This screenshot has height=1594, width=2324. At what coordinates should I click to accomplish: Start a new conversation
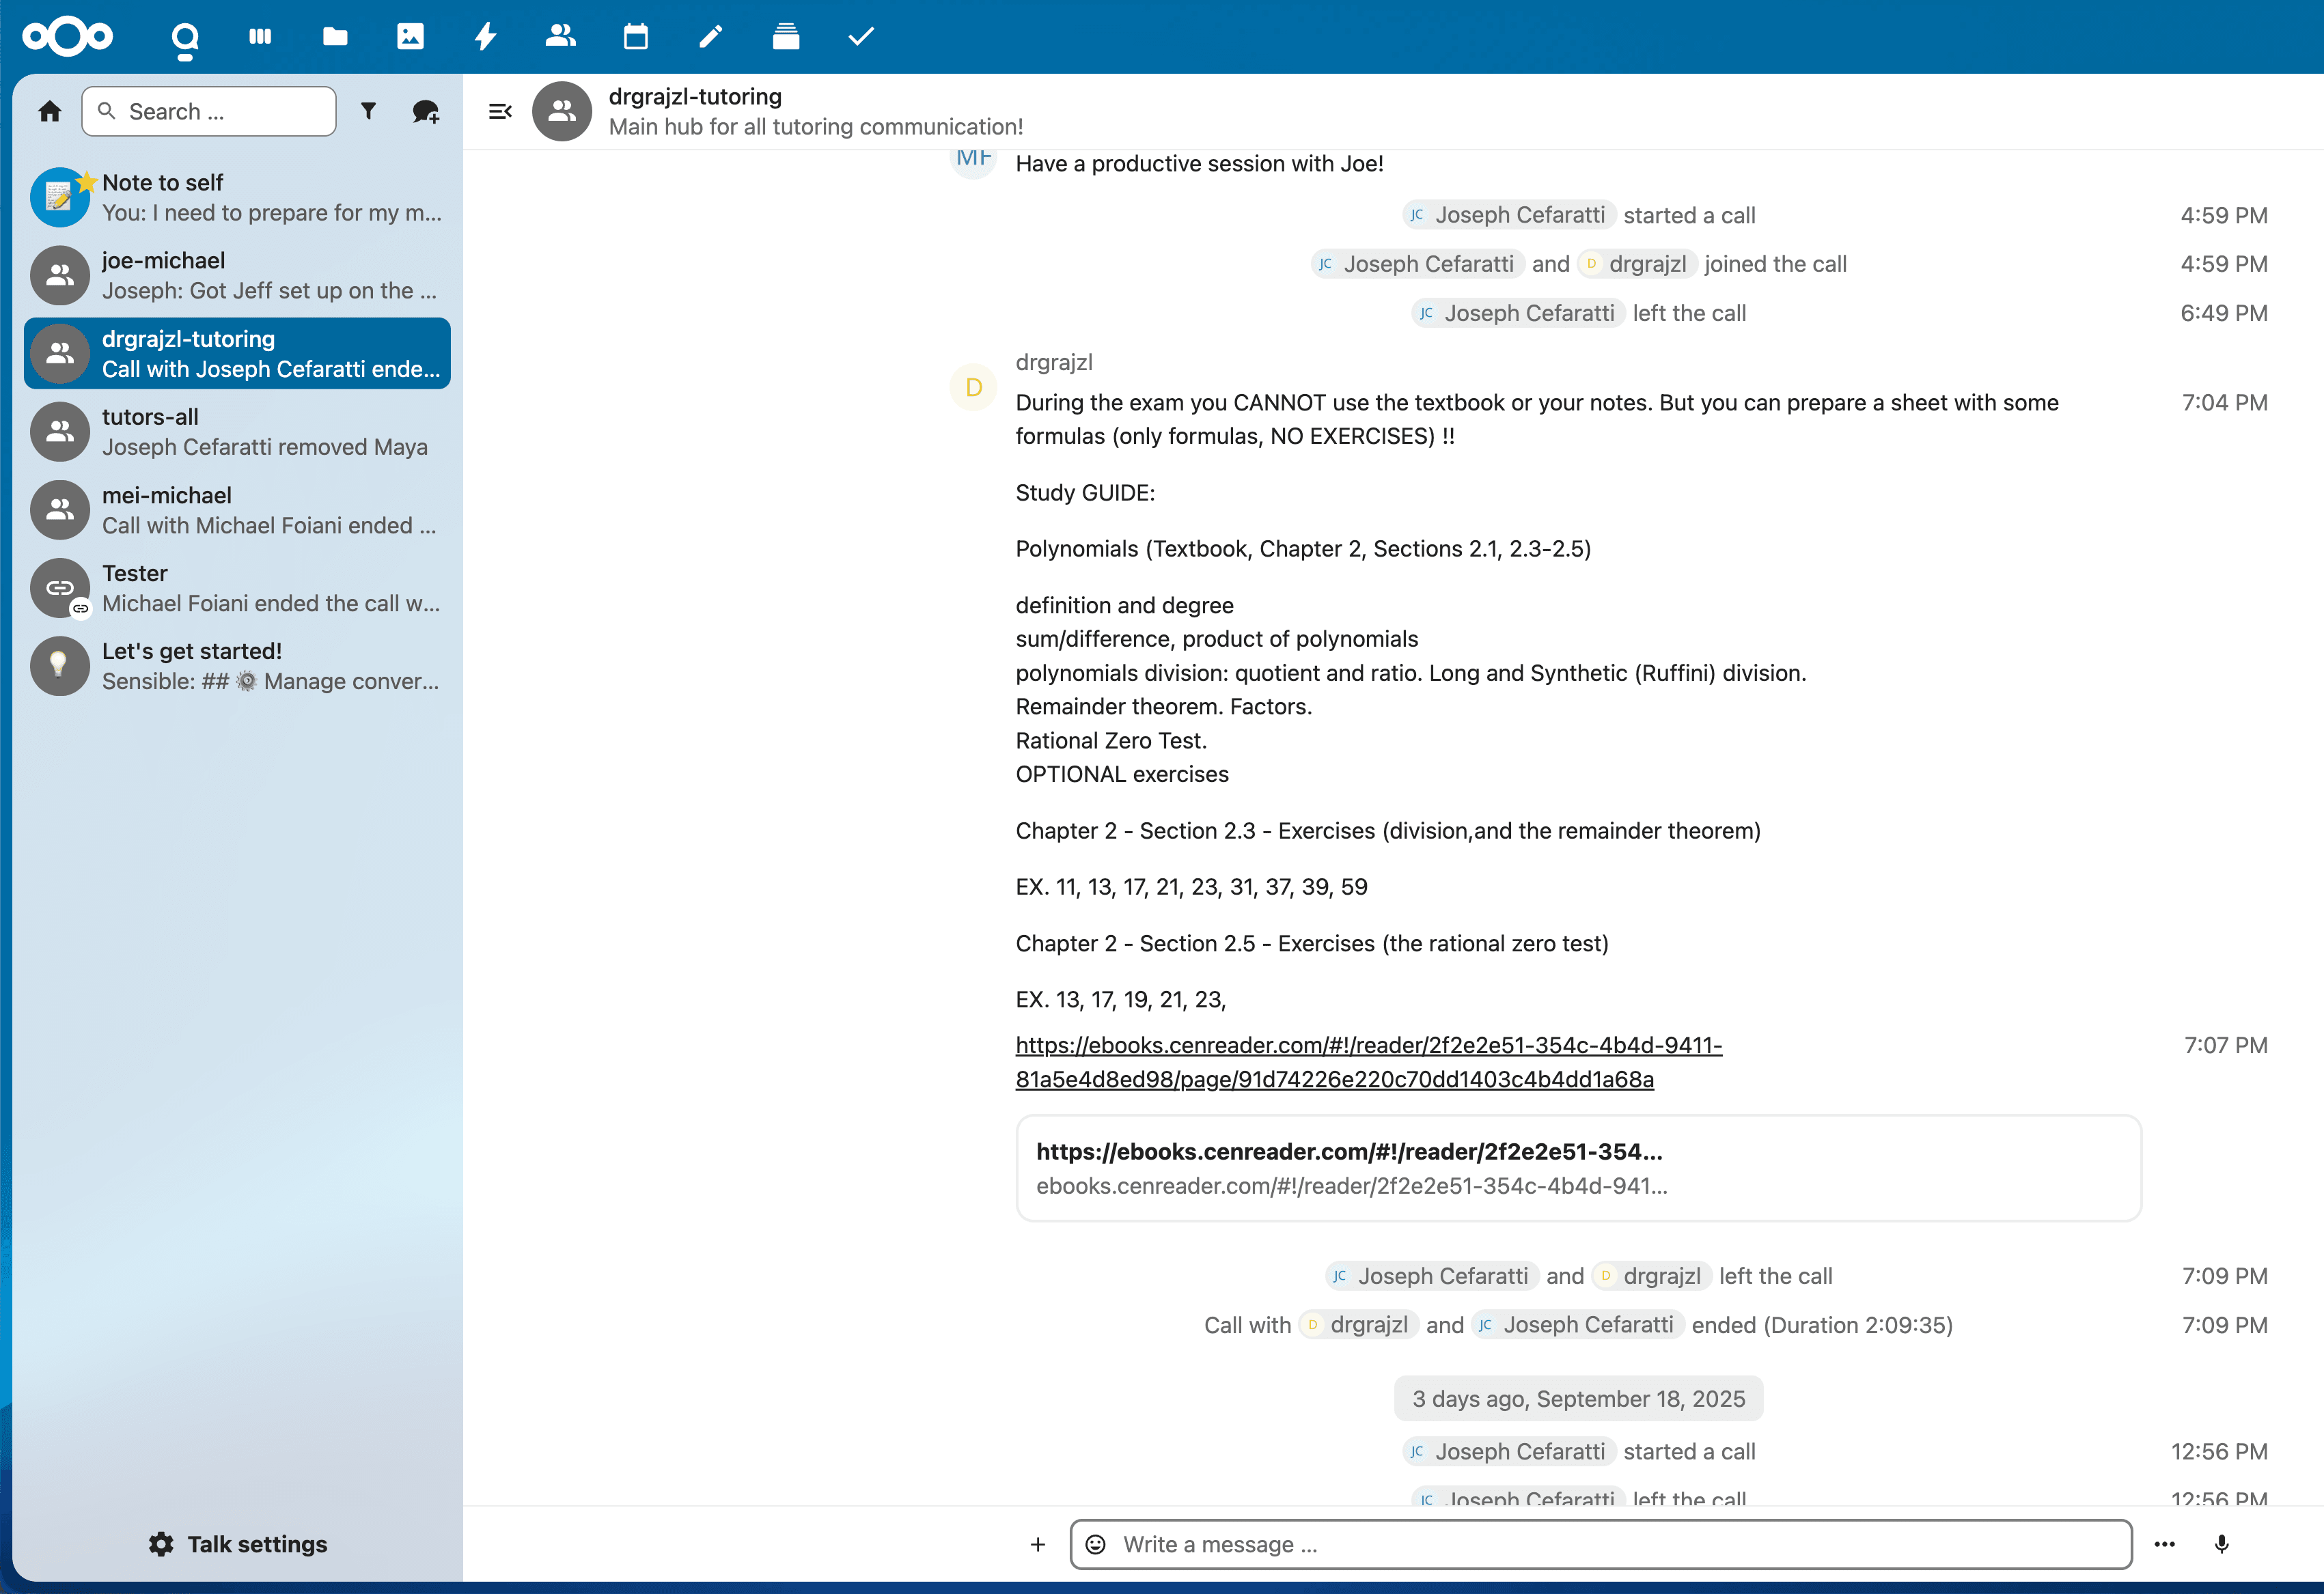point(425,111)
